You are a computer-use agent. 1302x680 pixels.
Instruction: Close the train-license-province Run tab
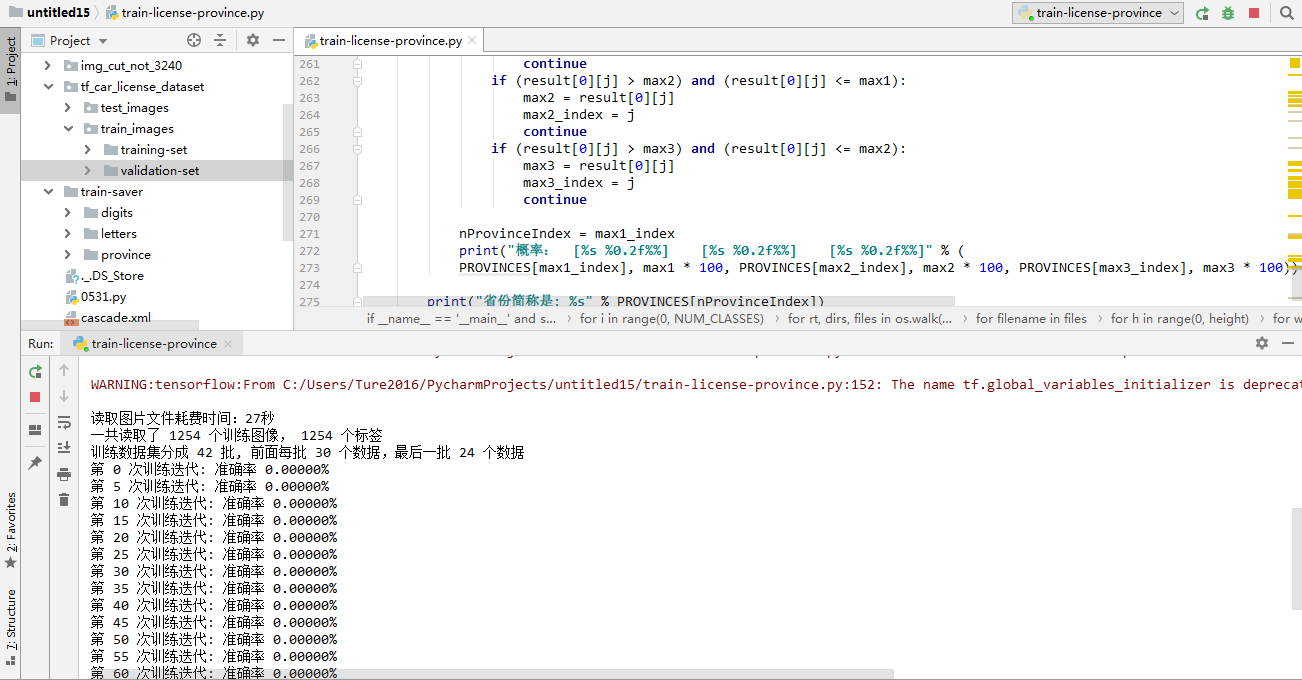[228, 344]
